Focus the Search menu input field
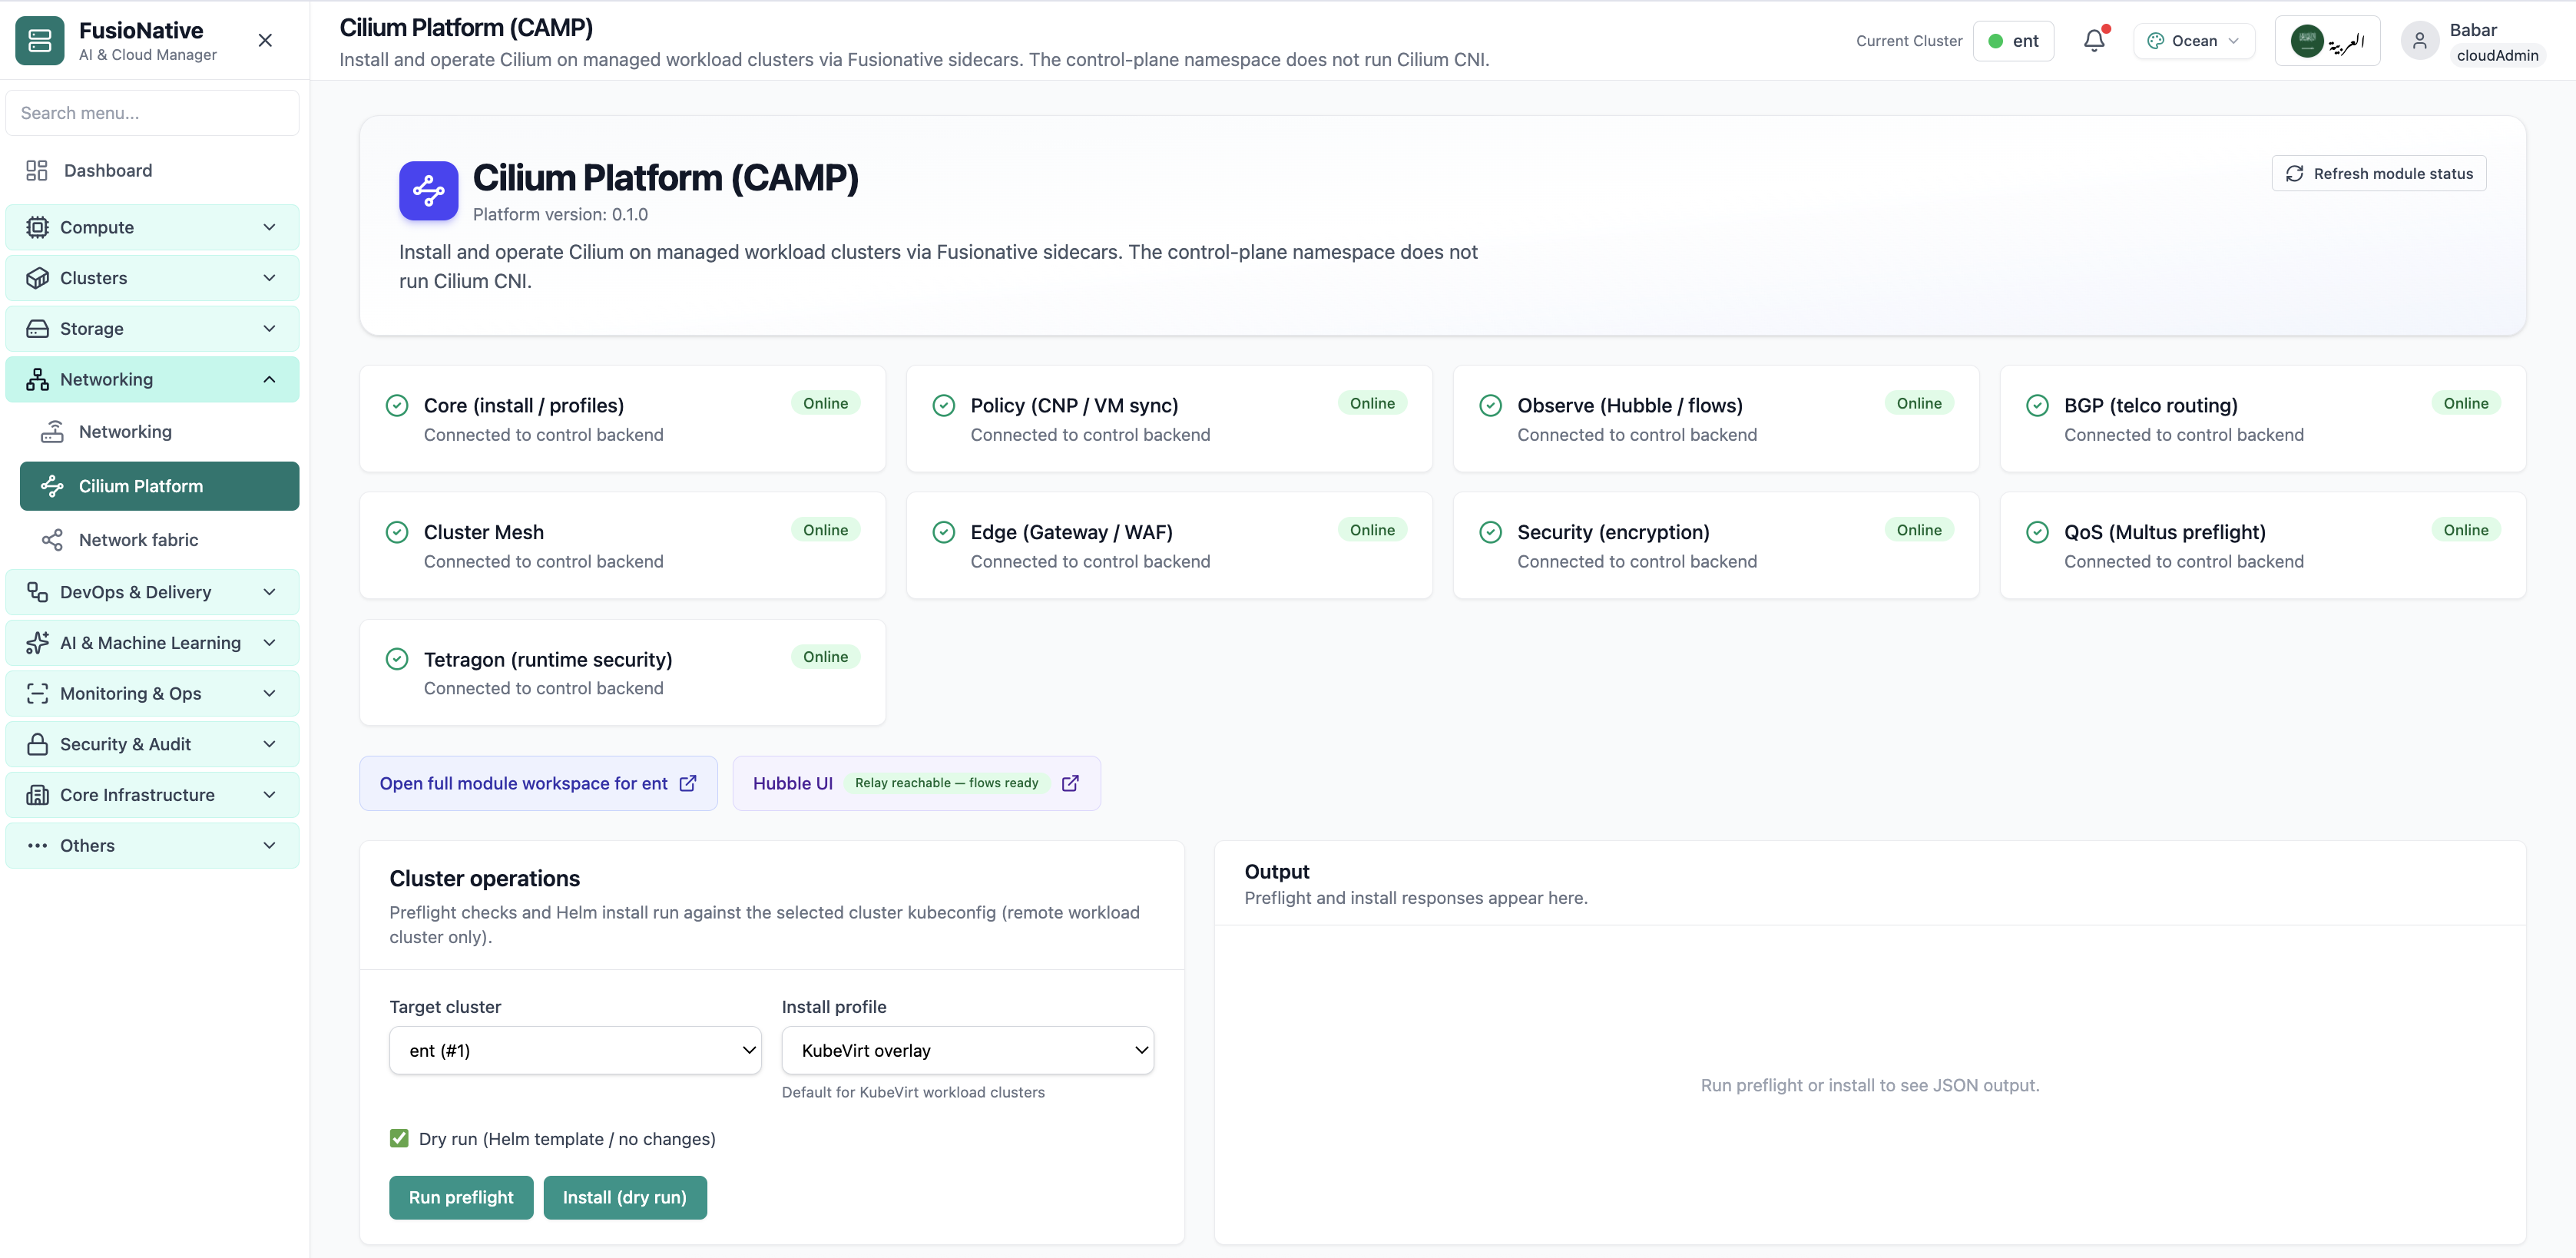 (x=152, y=113)
